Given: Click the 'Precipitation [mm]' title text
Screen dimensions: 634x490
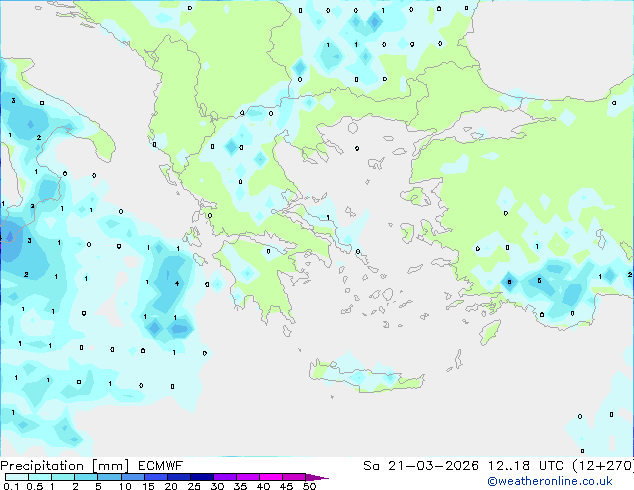Looking at the screenshot, I should tap(65, 466).
